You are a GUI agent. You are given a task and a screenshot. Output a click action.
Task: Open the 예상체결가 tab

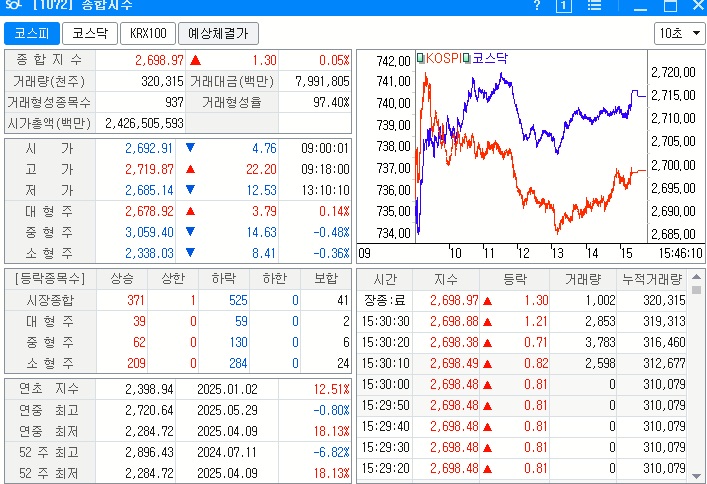point(218,33)
